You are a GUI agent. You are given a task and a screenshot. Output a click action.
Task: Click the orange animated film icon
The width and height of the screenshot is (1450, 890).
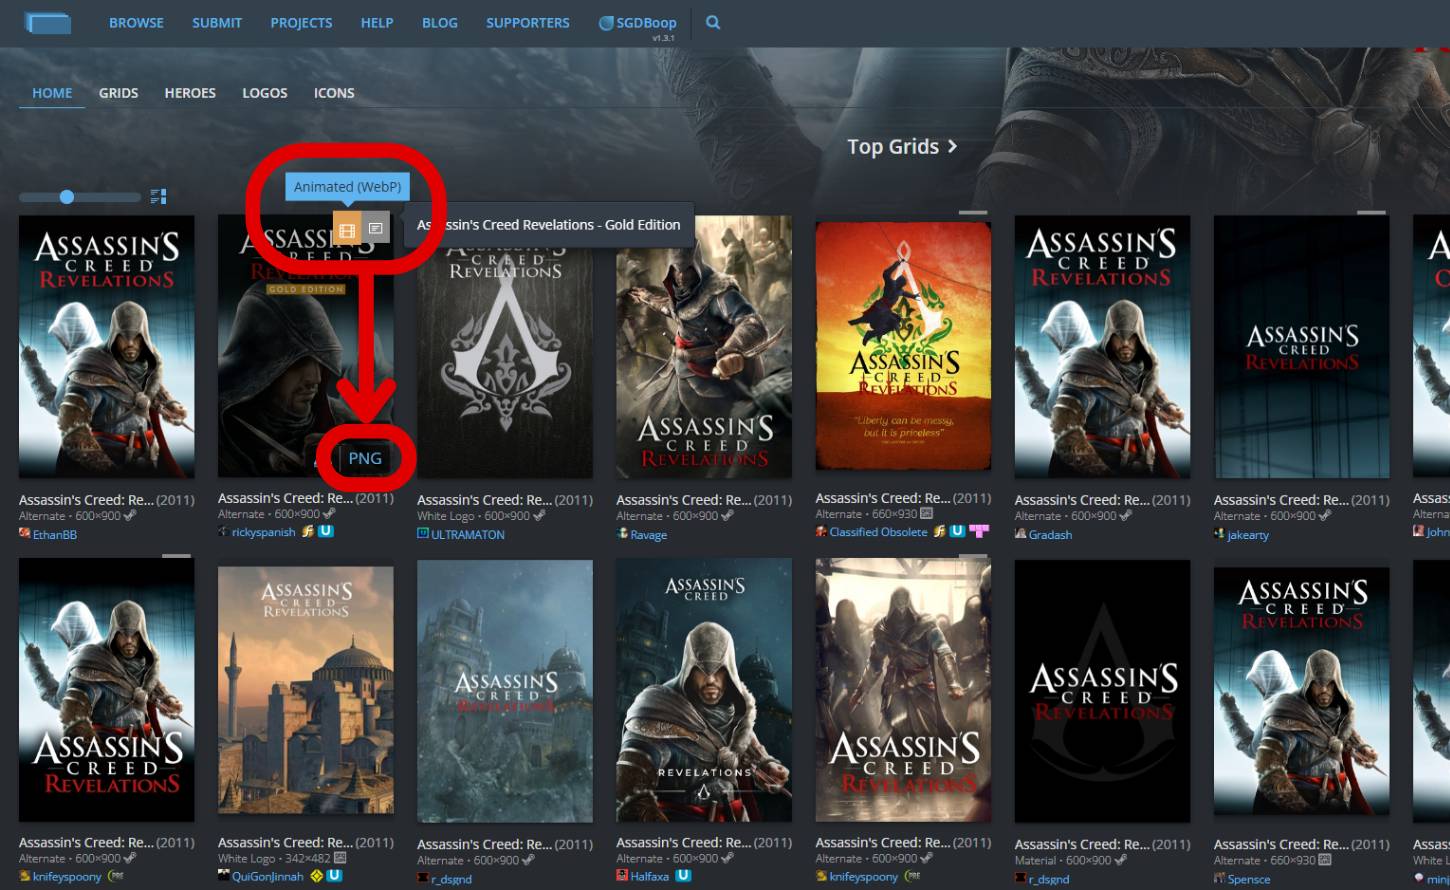(x=346, y=229)
